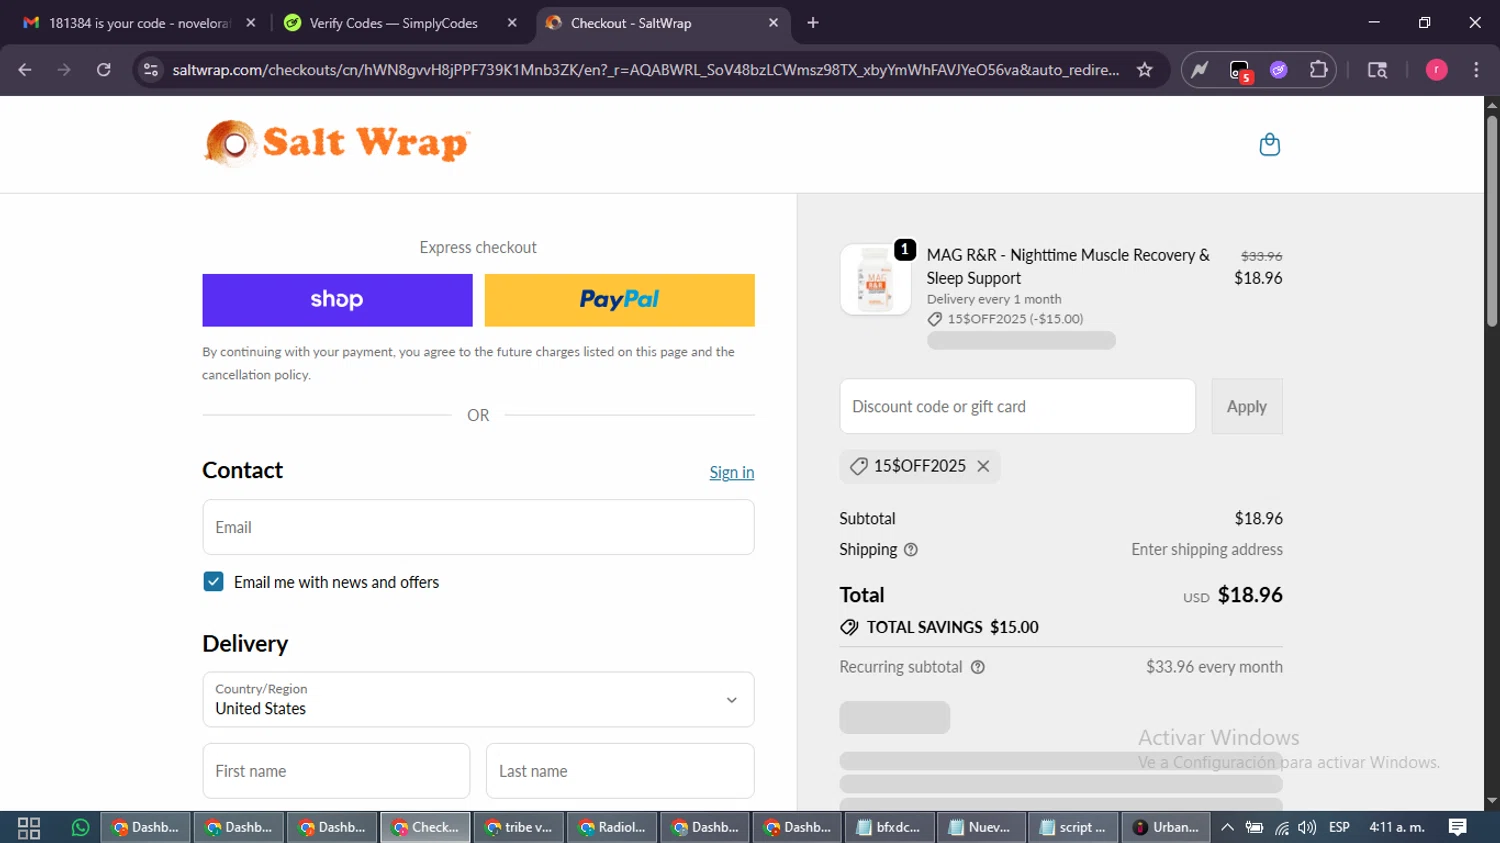1500x843 pixels.
Task: Click the 4:11 a. m. clock
Action: pos(1396,828)
